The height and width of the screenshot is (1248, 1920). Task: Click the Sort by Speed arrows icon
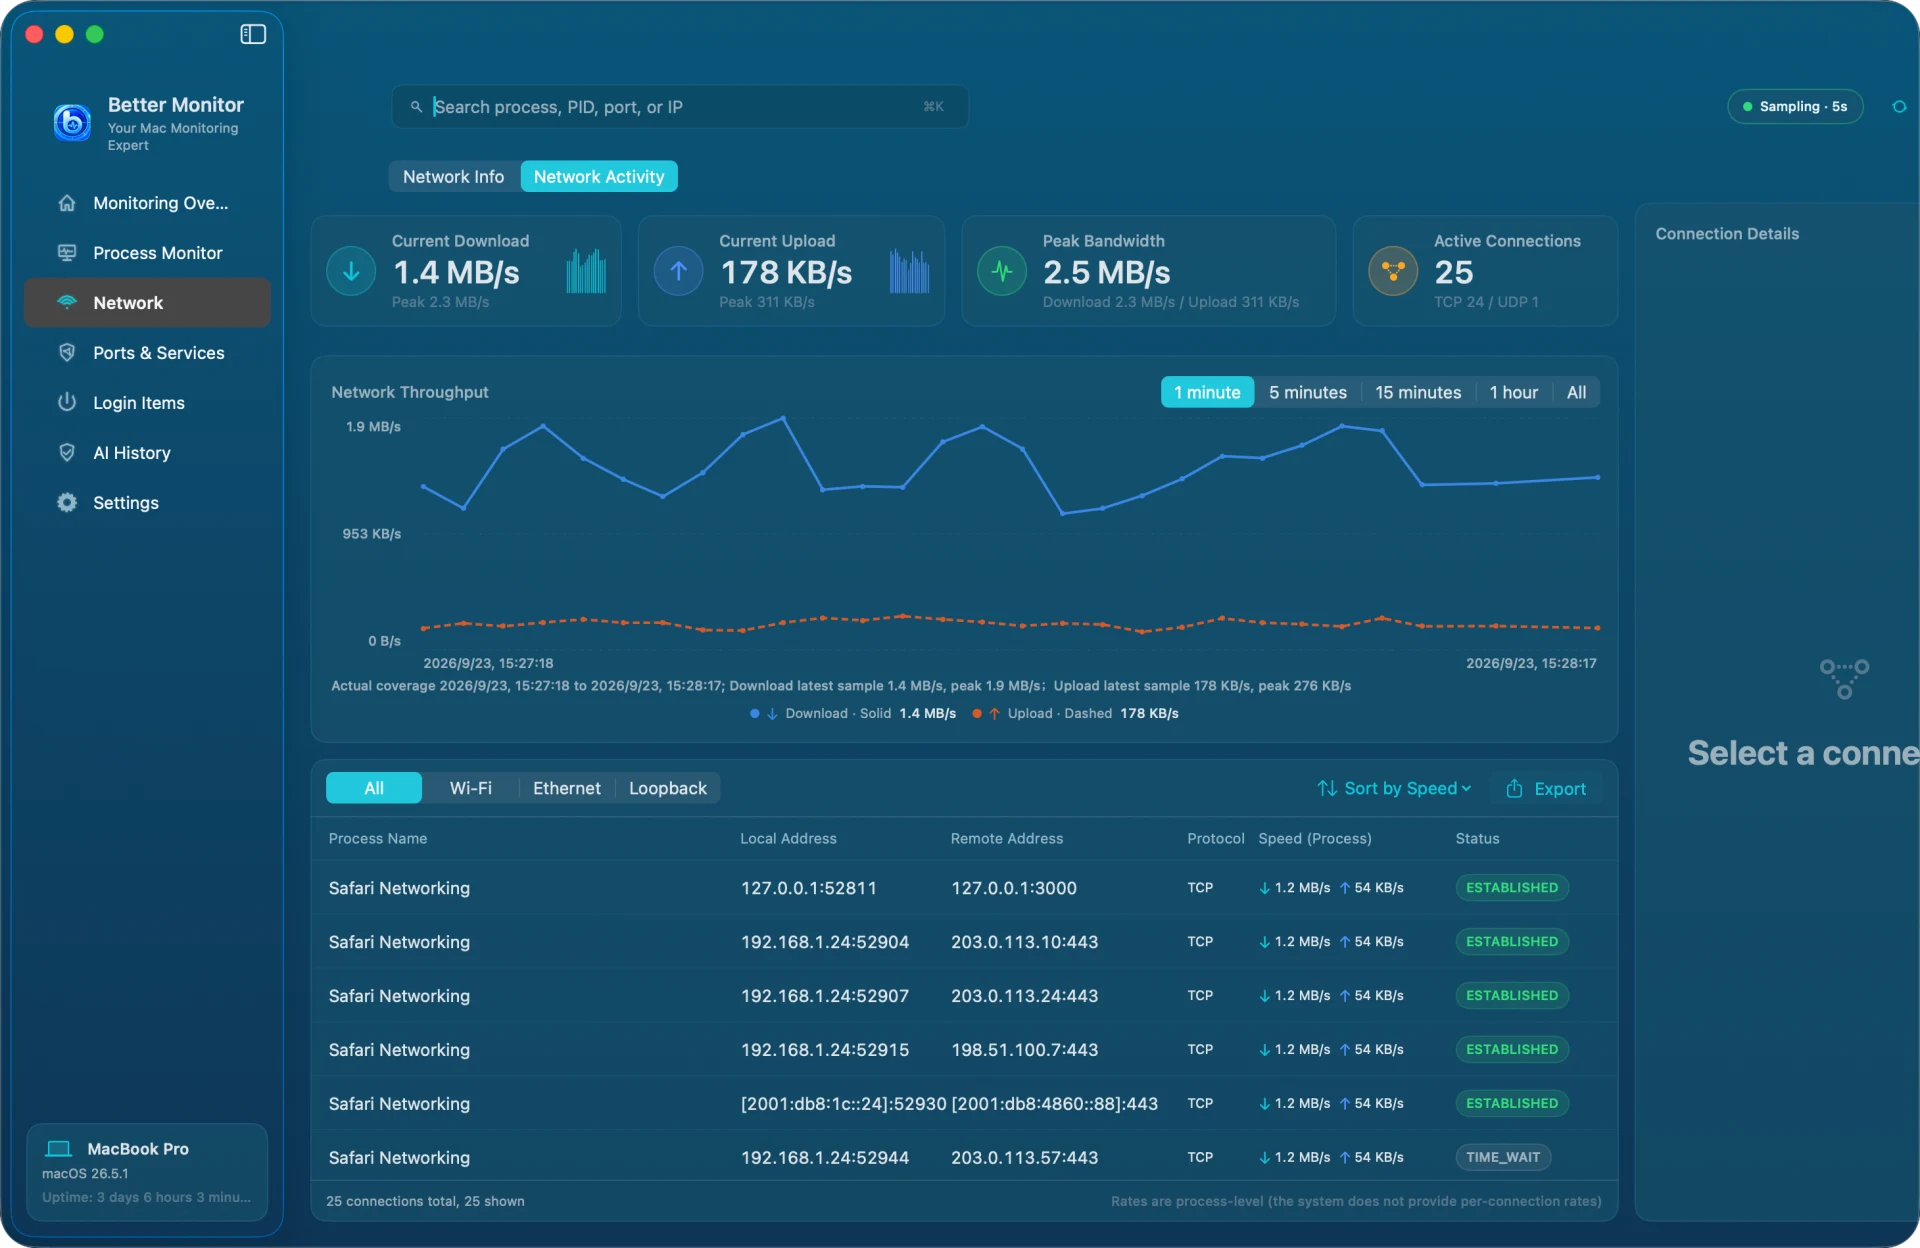(x=1327, y=789)
